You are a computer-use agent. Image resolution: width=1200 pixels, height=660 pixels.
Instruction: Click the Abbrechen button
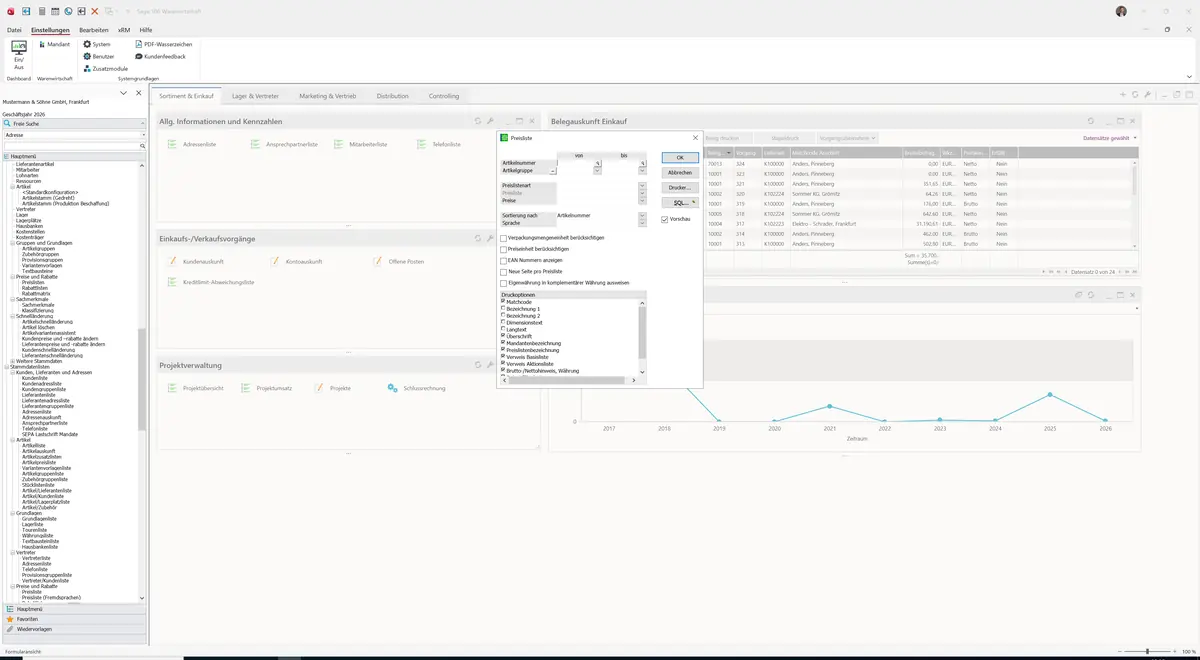tap(680, 173)
